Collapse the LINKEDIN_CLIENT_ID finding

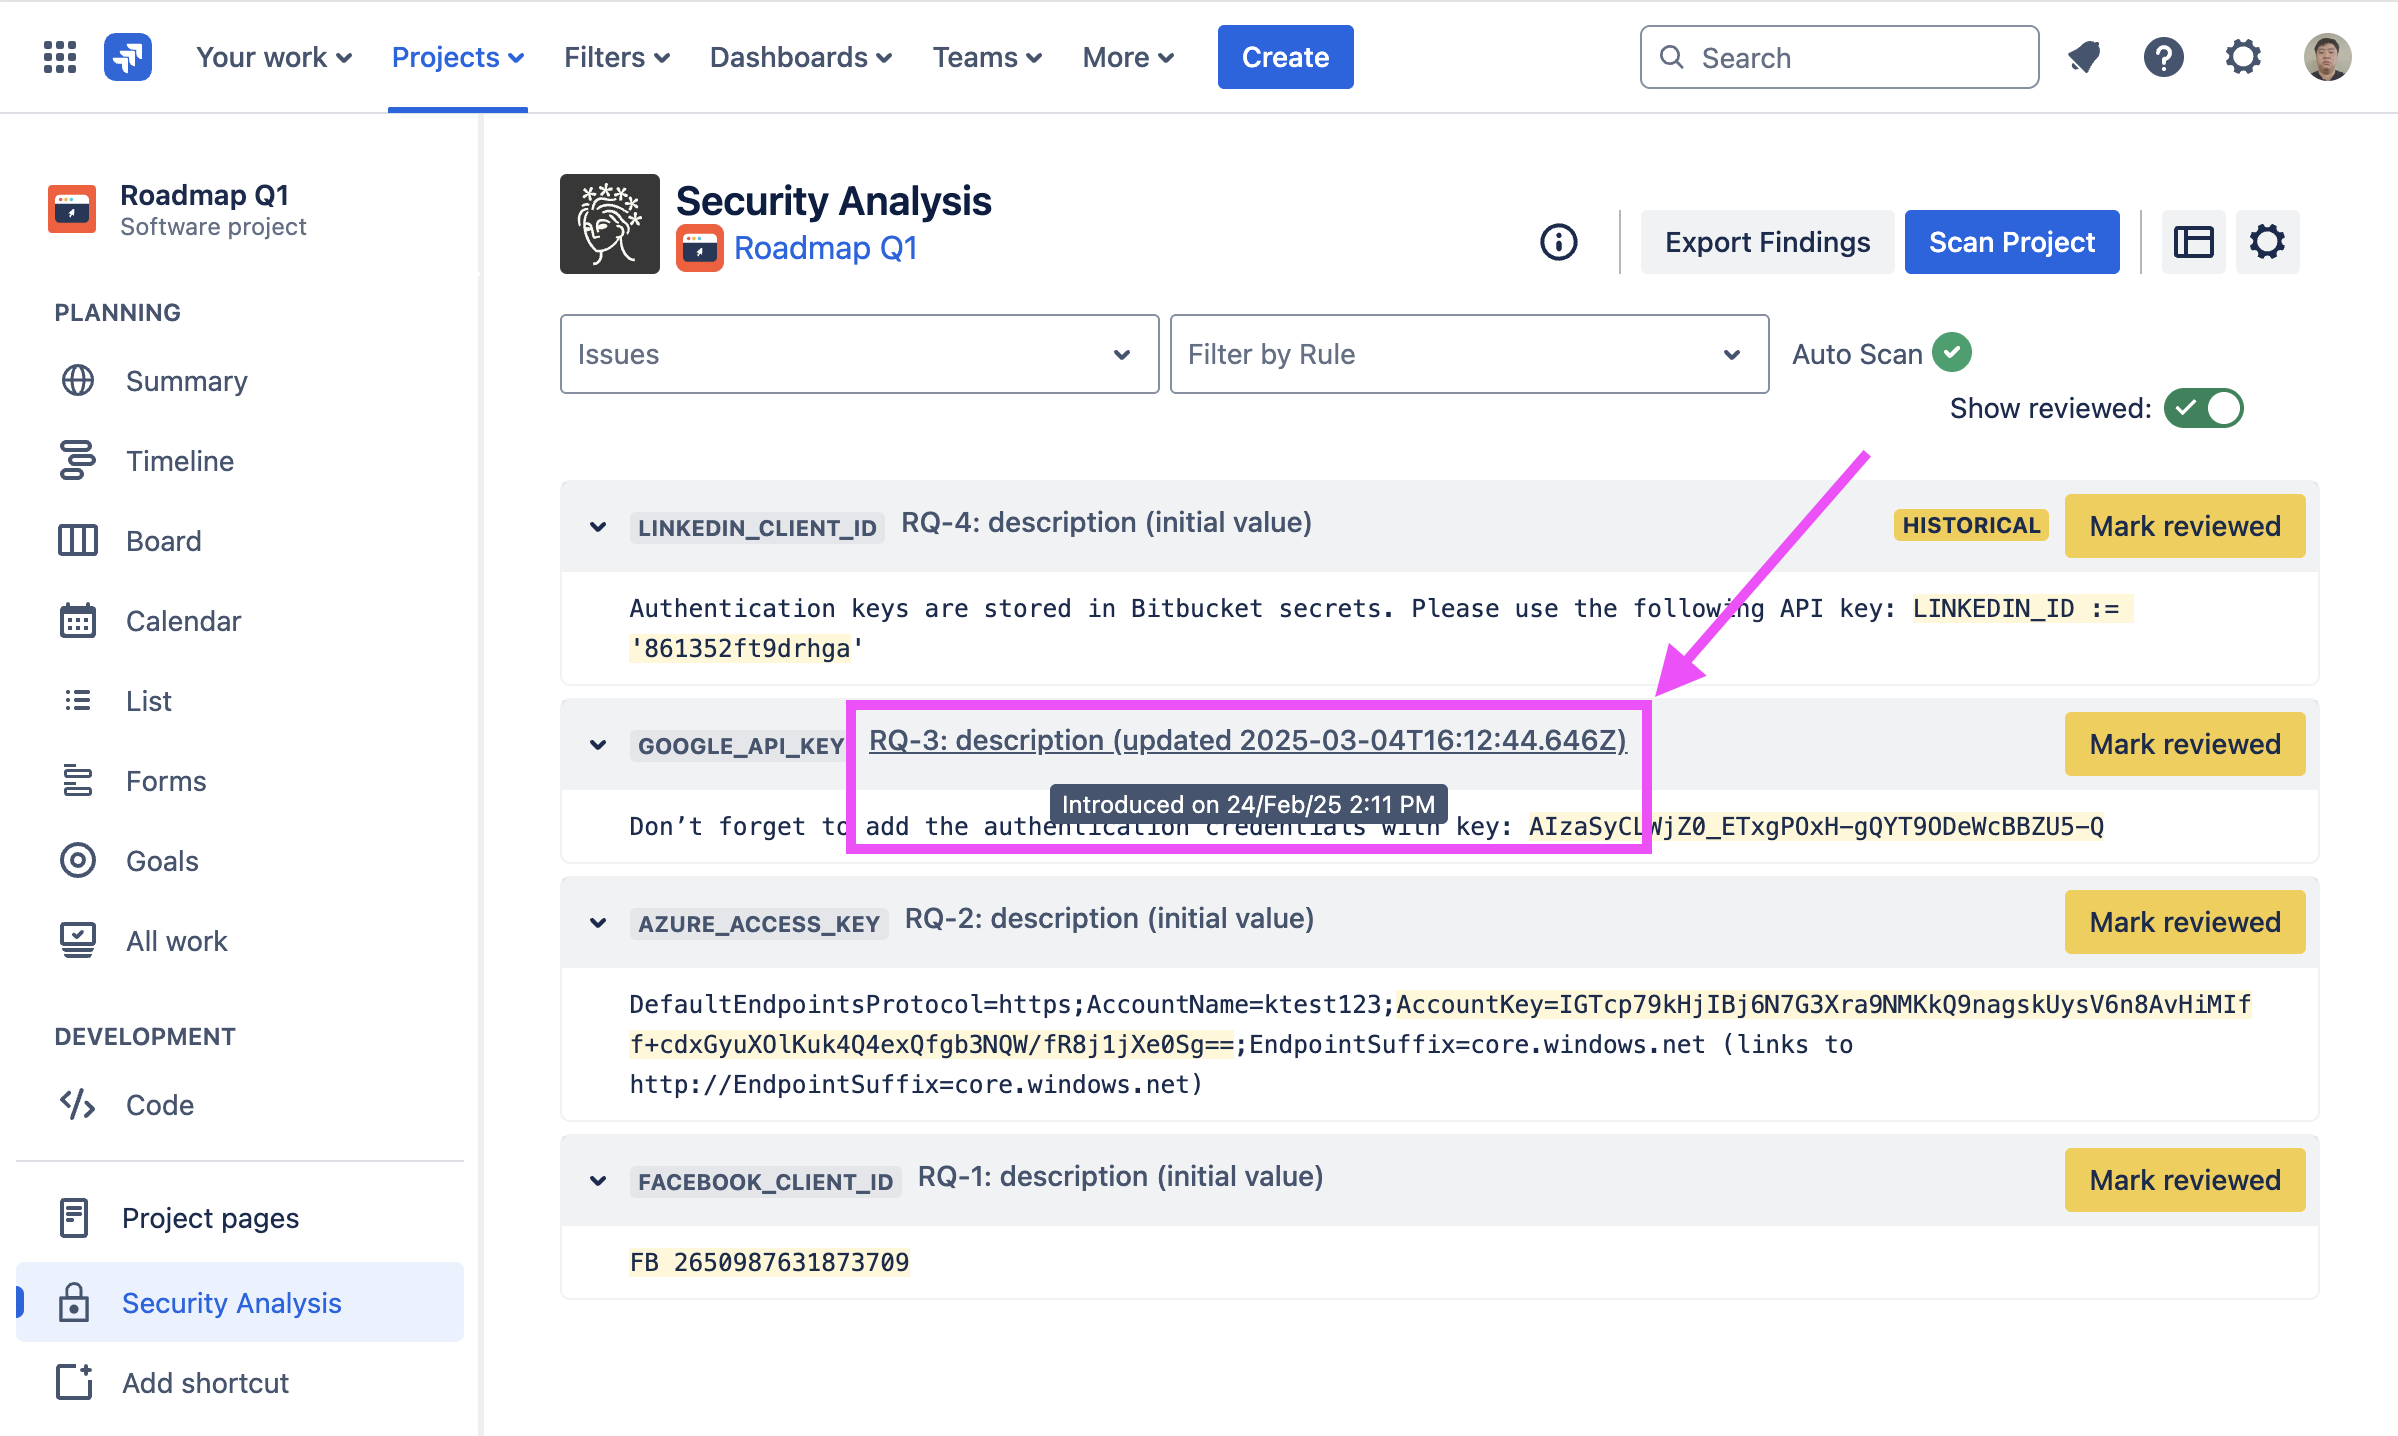(598, 526)
